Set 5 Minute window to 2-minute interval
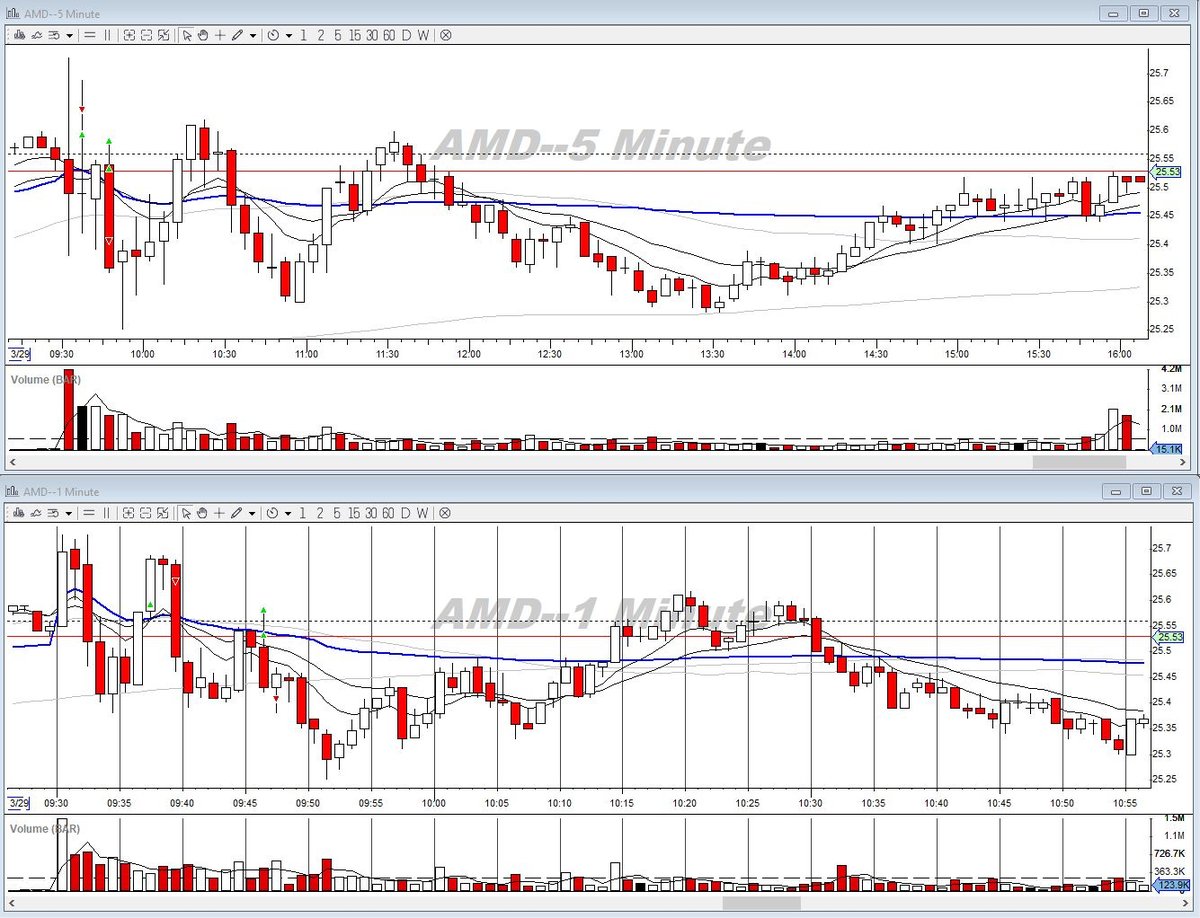This screenshot has width=1200, height=918. click(320, 35)
